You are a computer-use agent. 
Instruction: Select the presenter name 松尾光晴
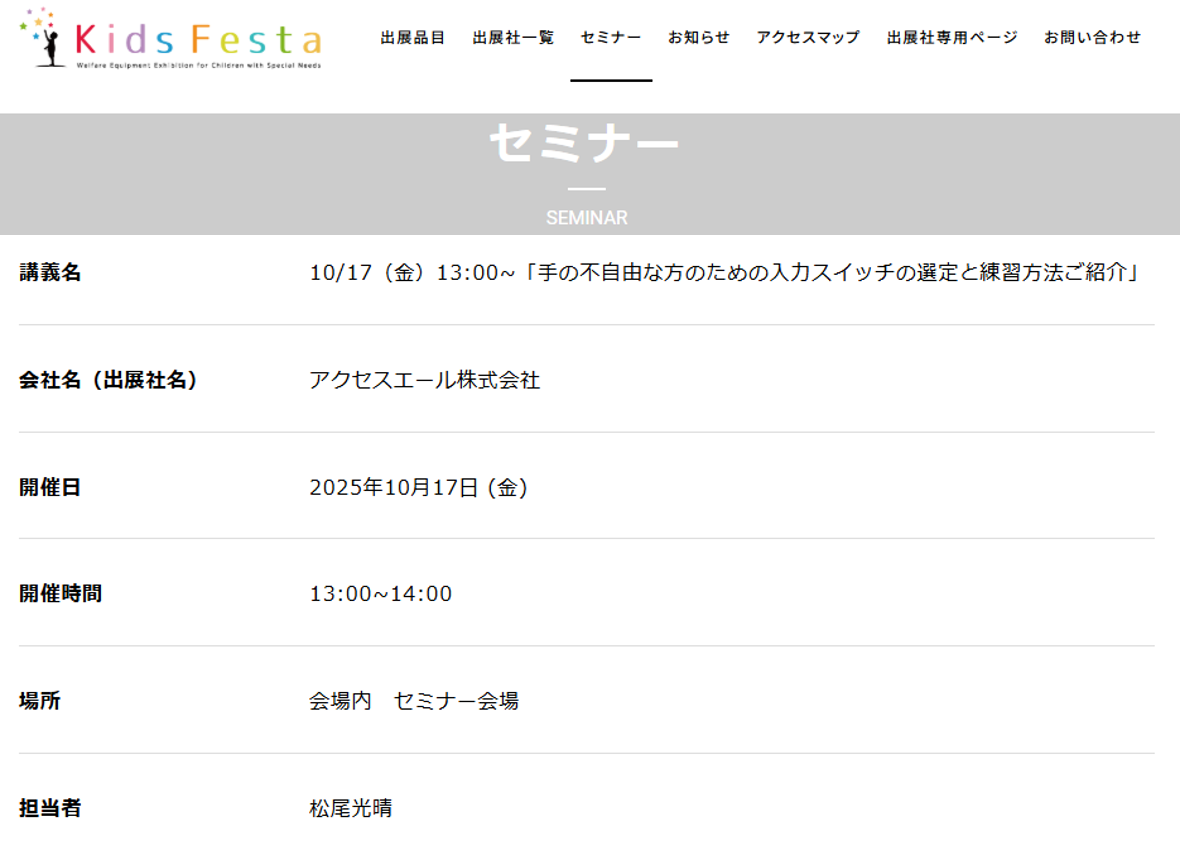pos(351,808)
